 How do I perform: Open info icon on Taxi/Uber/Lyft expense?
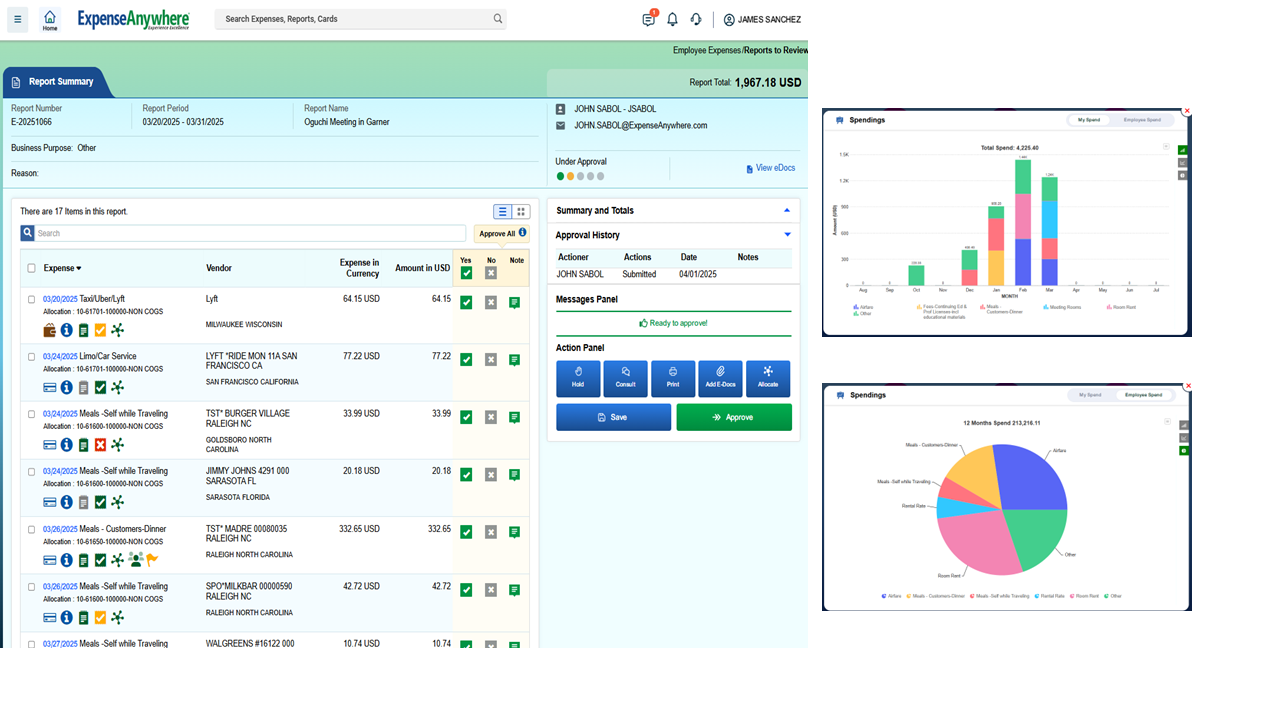(67, 330)
